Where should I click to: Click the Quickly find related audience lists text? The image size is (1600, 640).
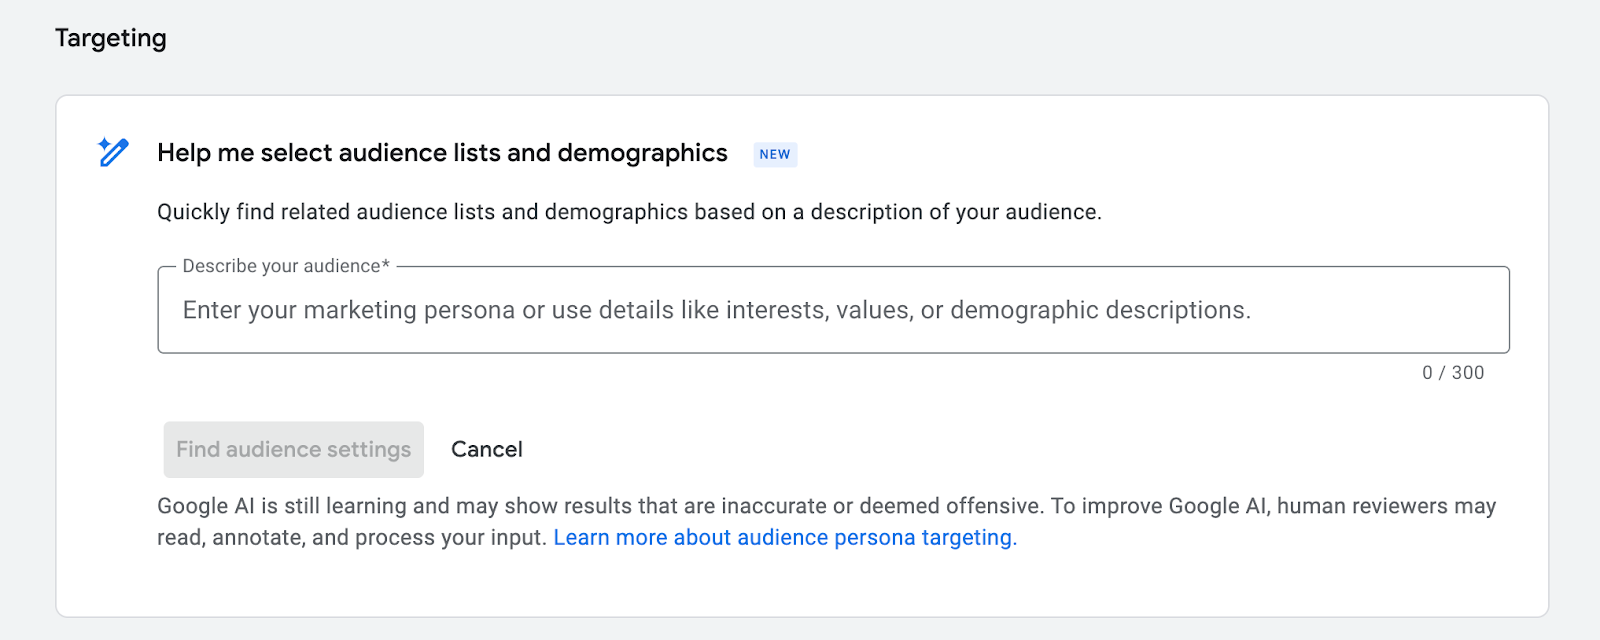coord(629,212)
